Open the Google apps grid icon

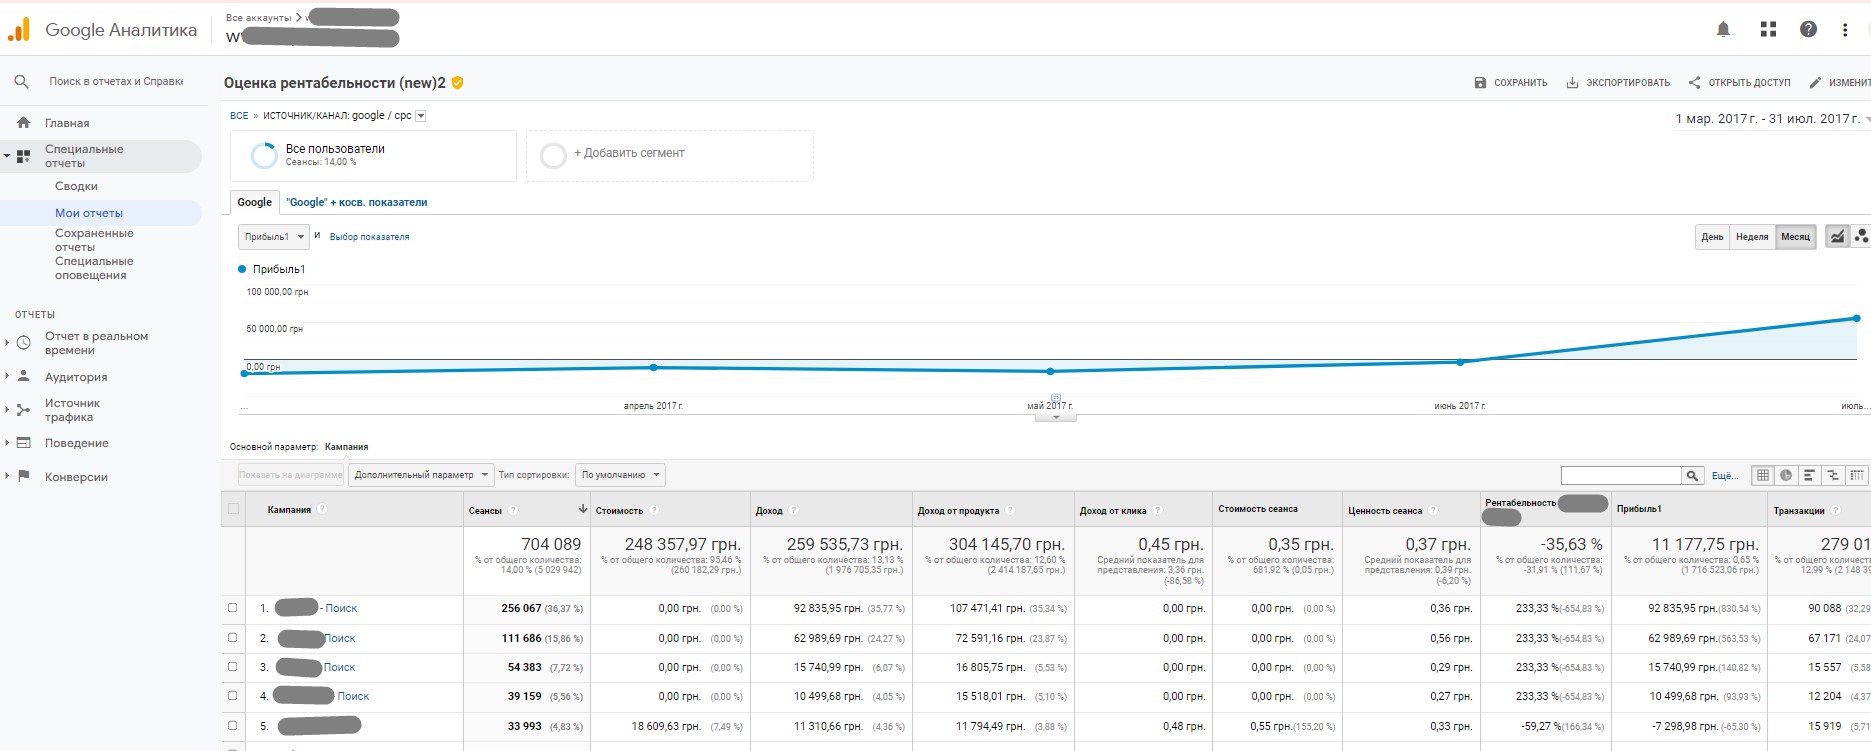point(1768,30)
